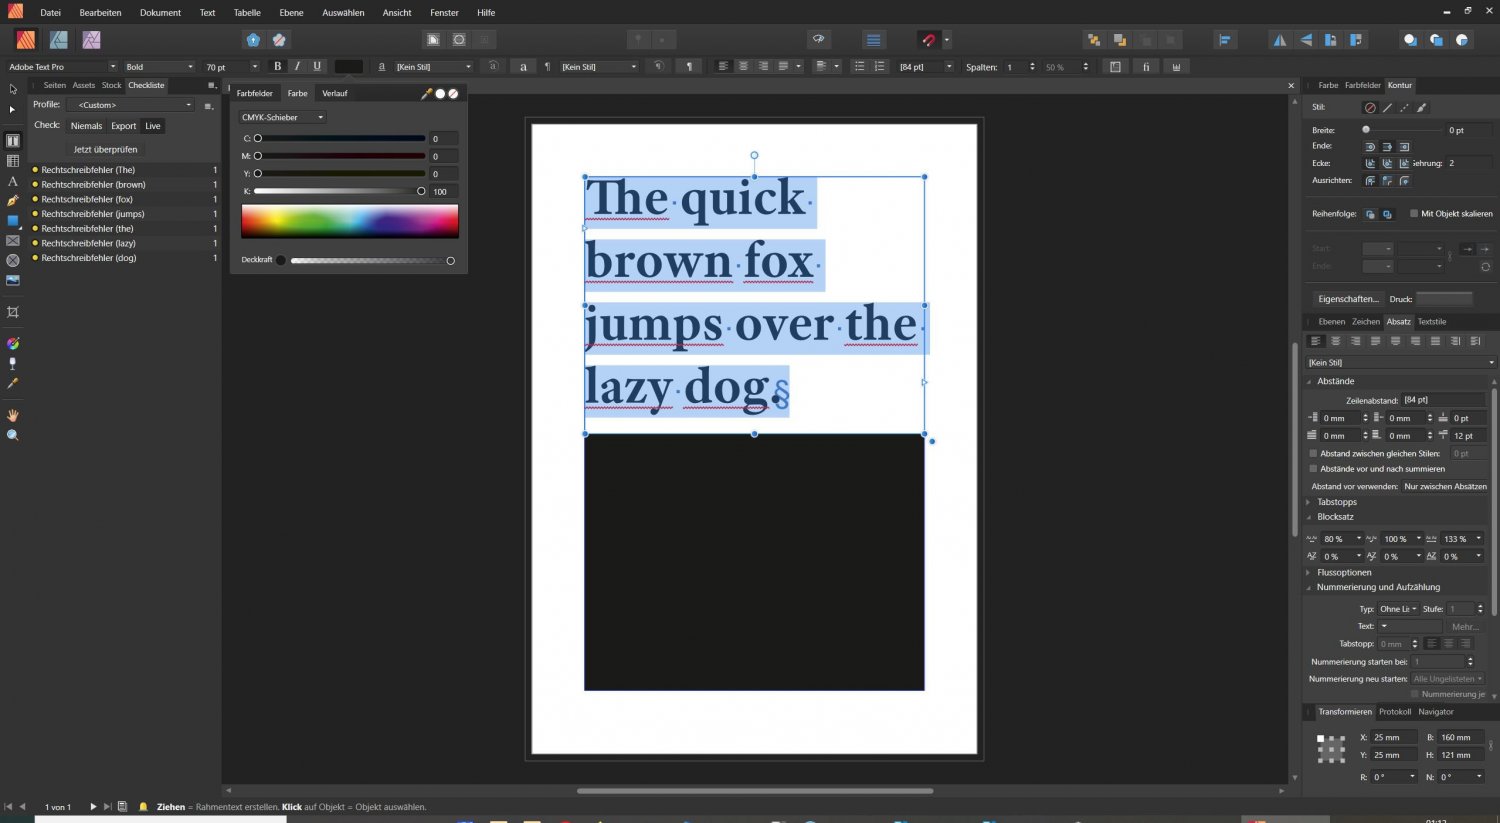Screen dimensions: 1500x823
Task: Click the 'Eigenschaften...' button
Action: coord(1347,299)
